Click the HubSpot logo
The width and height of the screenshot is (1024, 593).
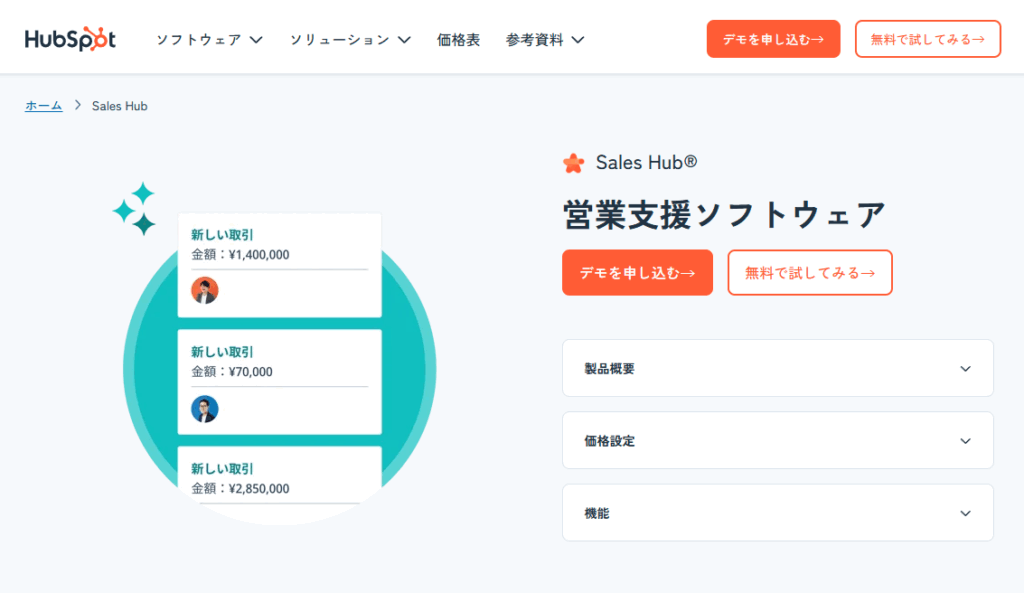[70, 39]
